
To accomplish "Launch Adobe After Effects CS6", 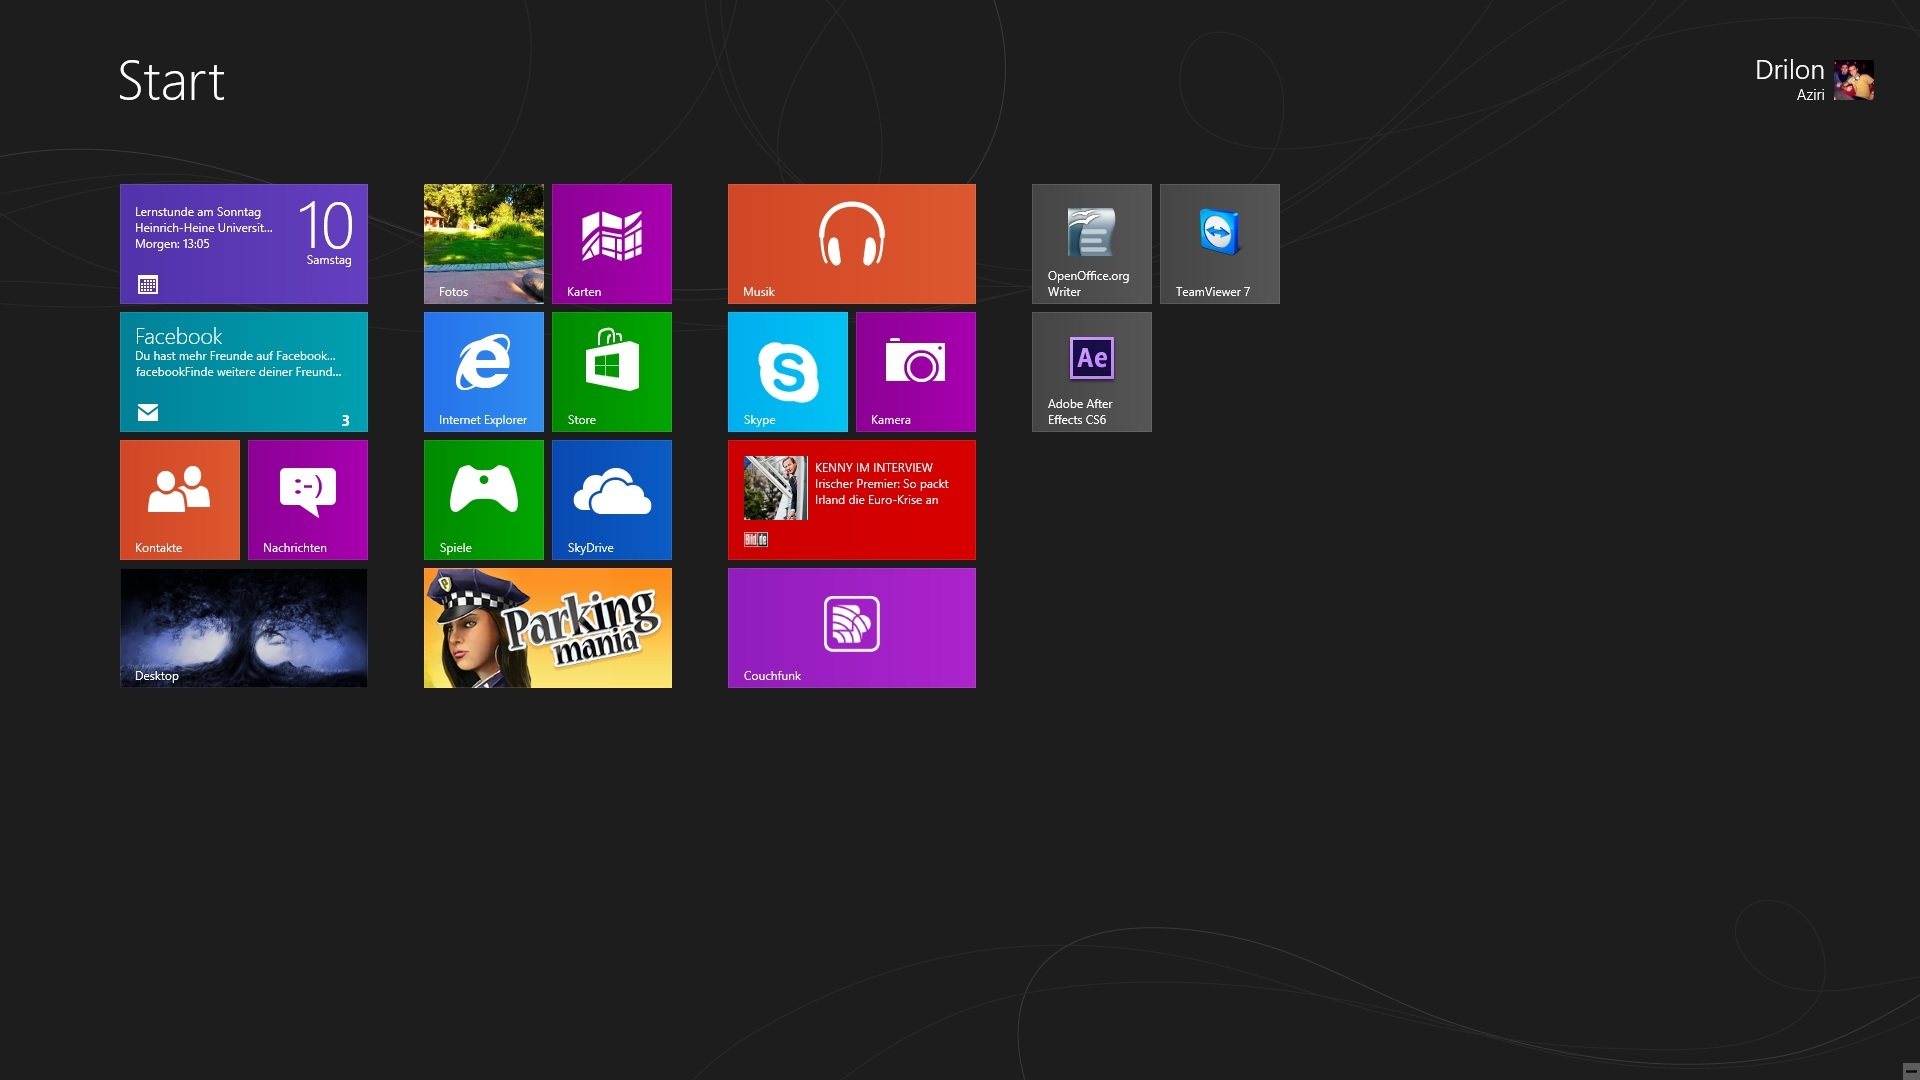I will pos(1091,371).
